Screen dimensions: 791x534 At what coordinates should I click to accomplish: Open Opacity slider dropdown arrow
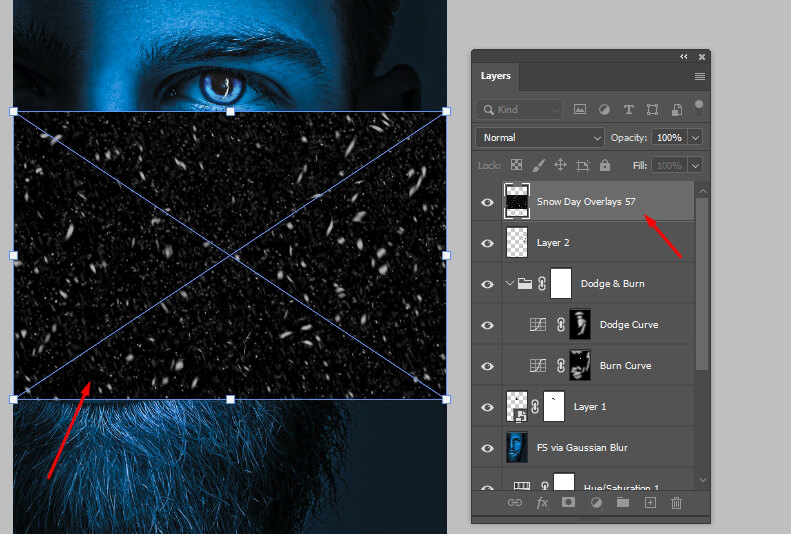point(695,137)
